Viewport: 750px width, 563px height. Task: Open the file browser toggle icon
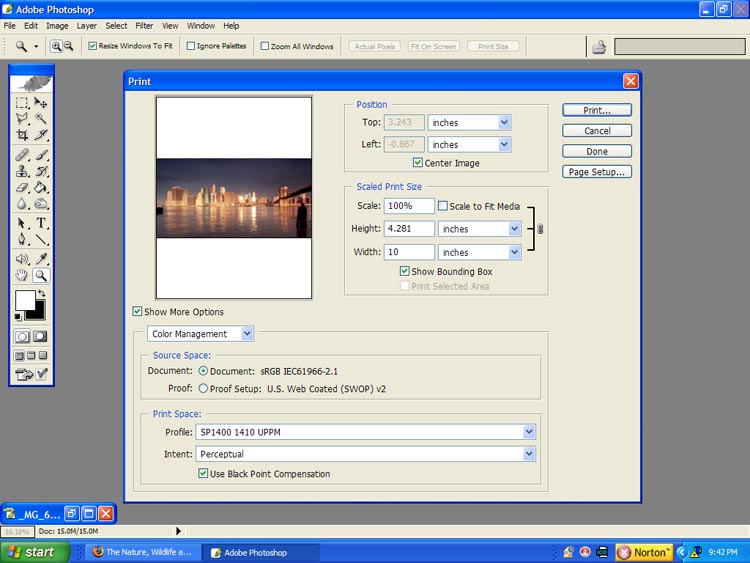tap(599, 46)
